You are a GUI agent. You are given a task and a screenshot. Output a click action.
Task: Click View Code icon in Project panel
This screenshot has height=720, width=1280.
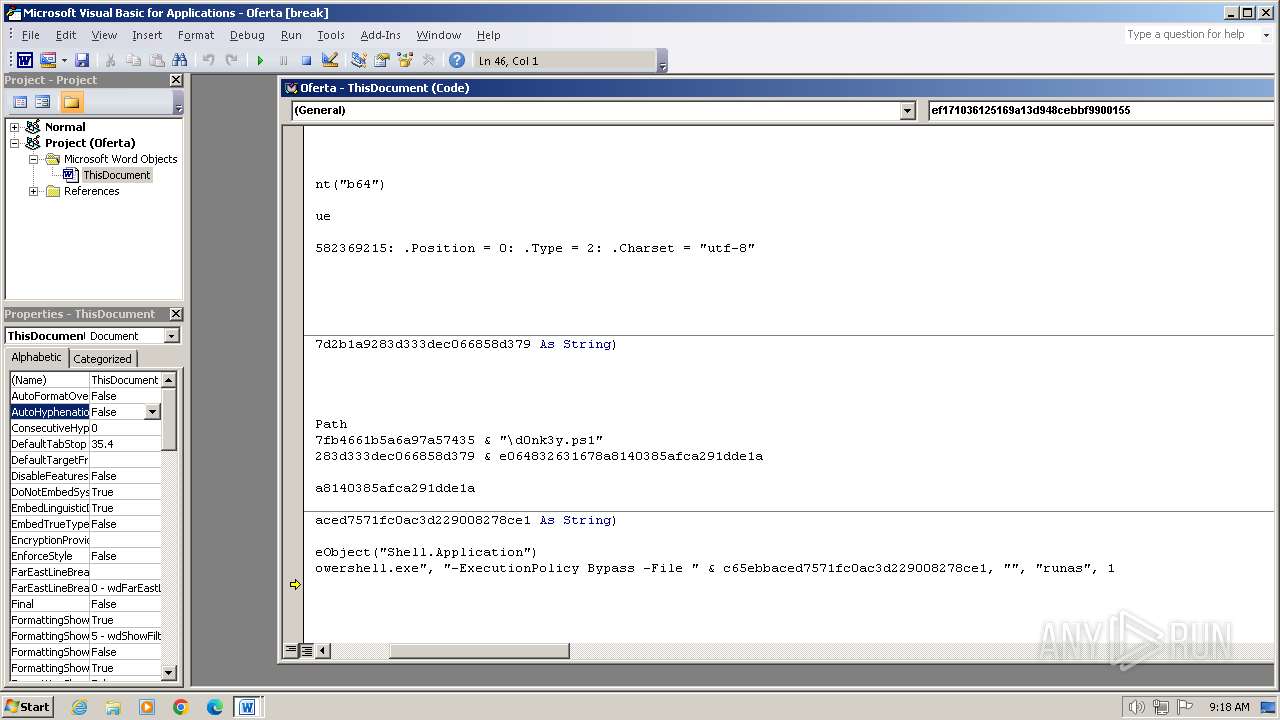tap(19, 102)
